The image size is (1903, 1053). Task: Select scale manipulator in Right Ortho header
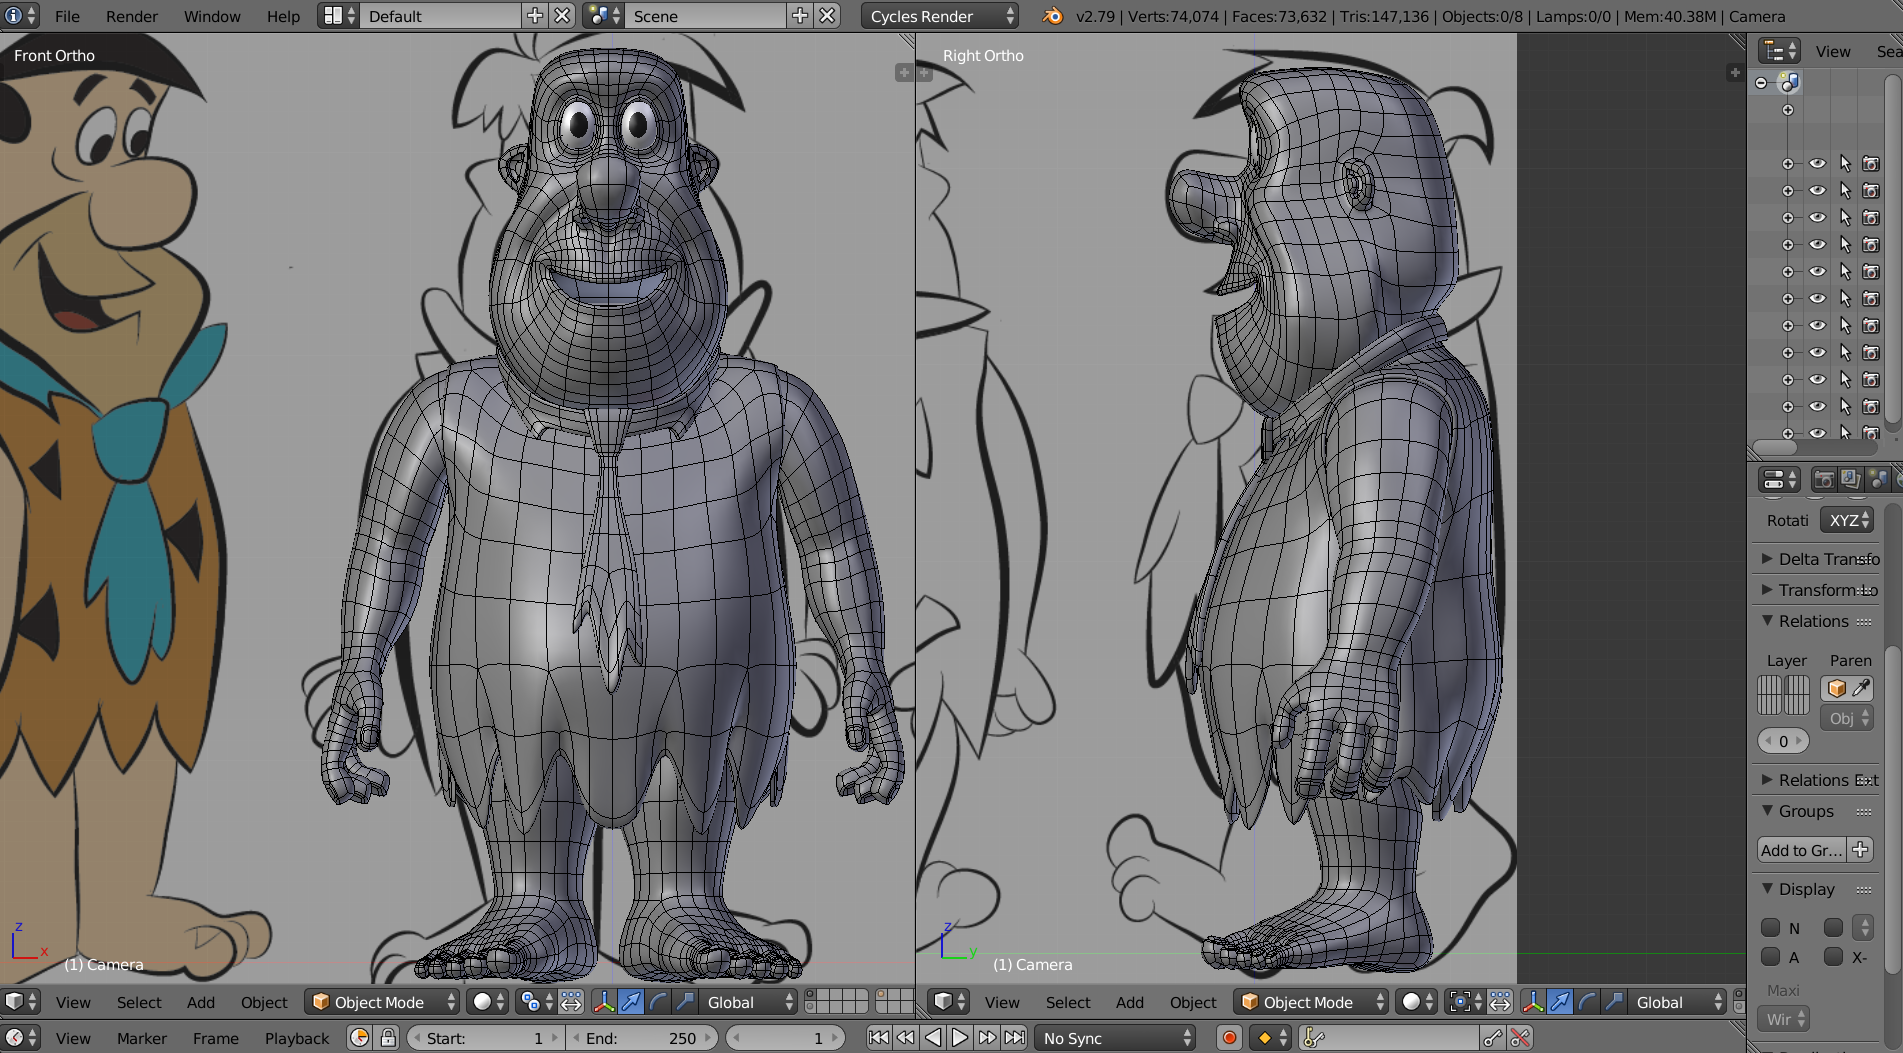(1614, 1002)
